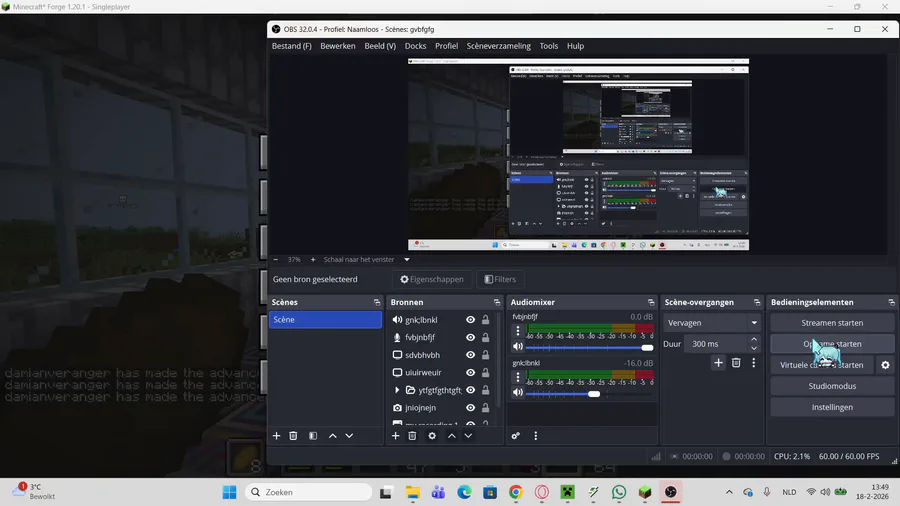
Task: Open the Beeld (V) menu
Action: 380,46
